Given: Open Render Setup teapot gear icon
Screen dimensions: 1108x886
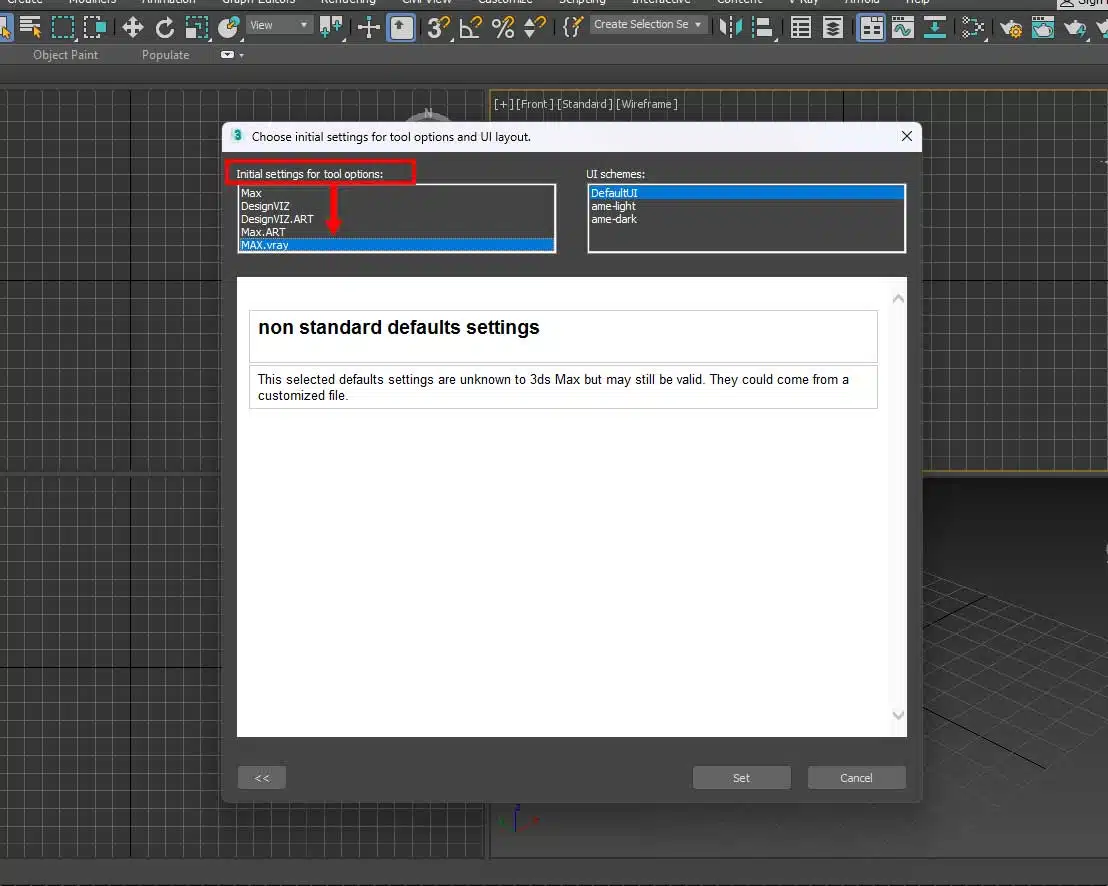Looking at the screenshot, I should click(x=1011, y=28).
